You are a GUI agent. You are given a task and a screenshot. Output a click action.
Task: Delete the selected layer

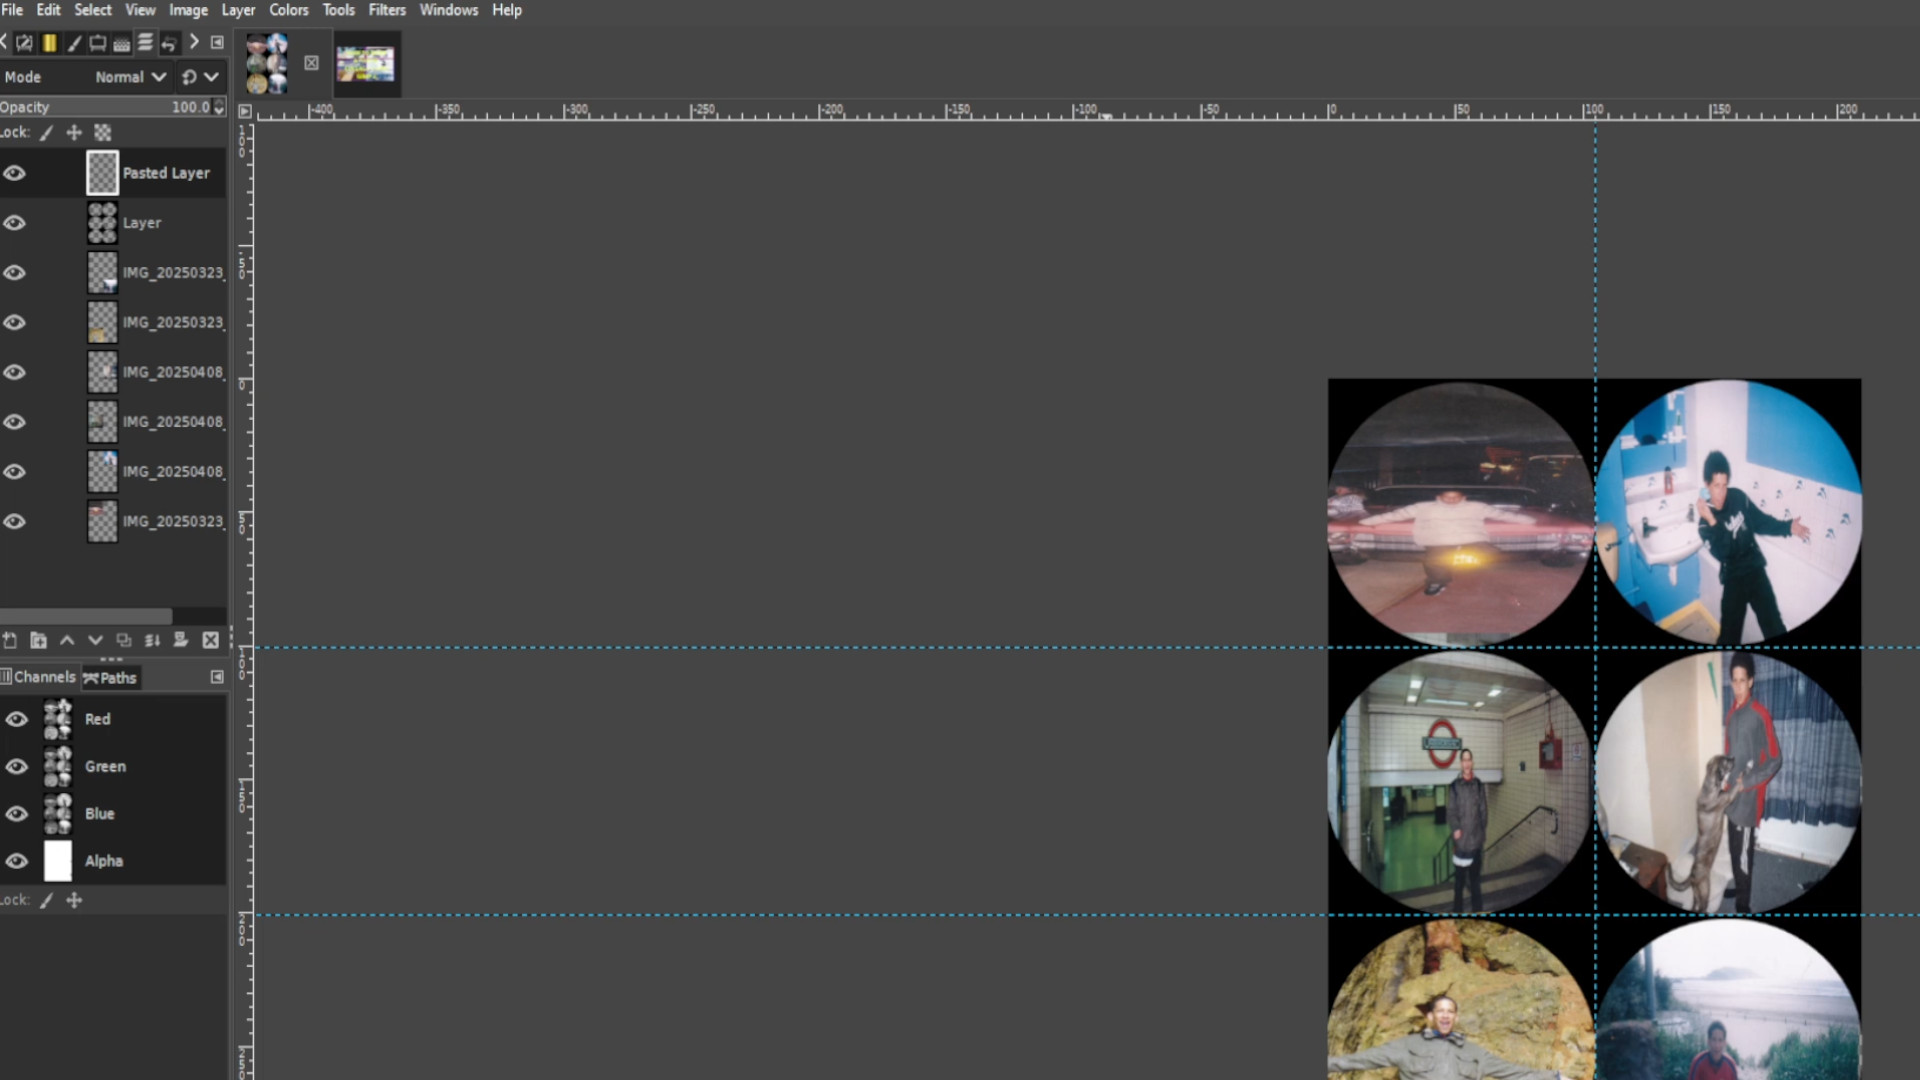tap(210, 640)
